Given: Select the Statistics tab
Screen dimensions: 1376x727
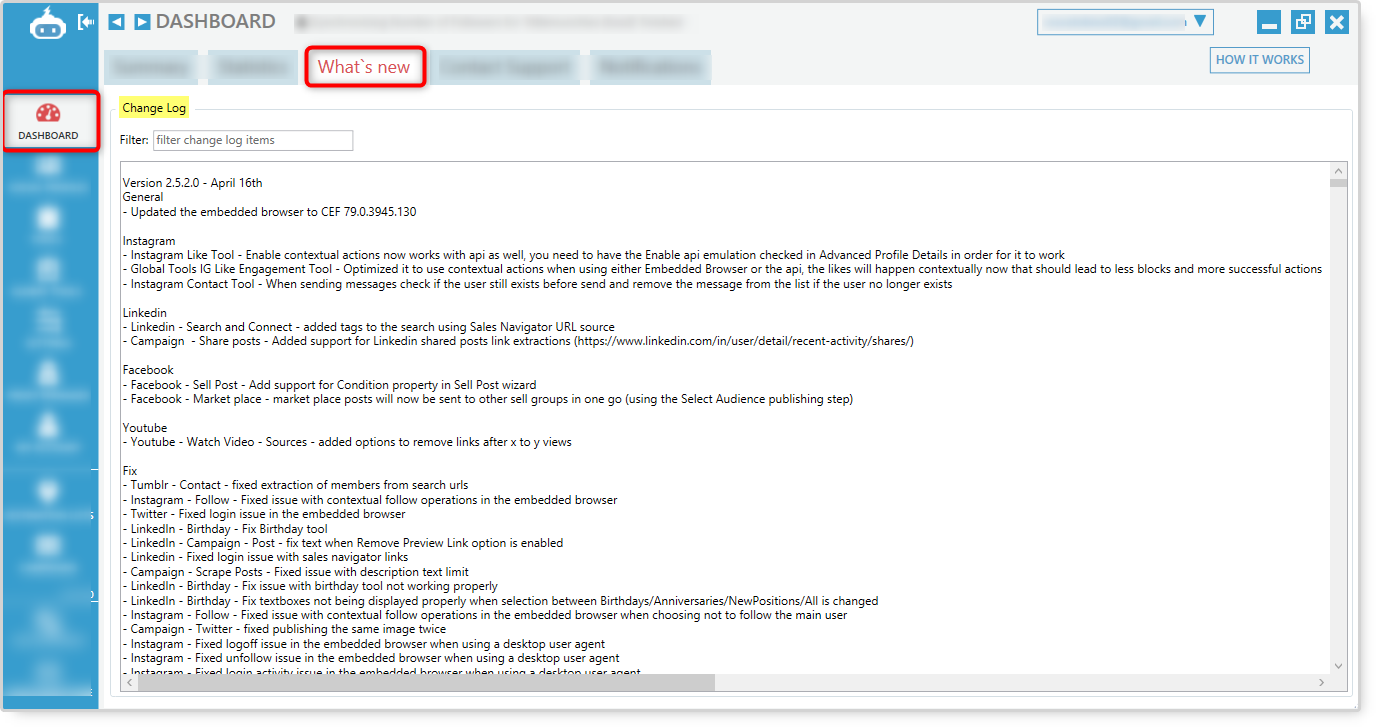Looking at the screenshot, I should [251, 67].
